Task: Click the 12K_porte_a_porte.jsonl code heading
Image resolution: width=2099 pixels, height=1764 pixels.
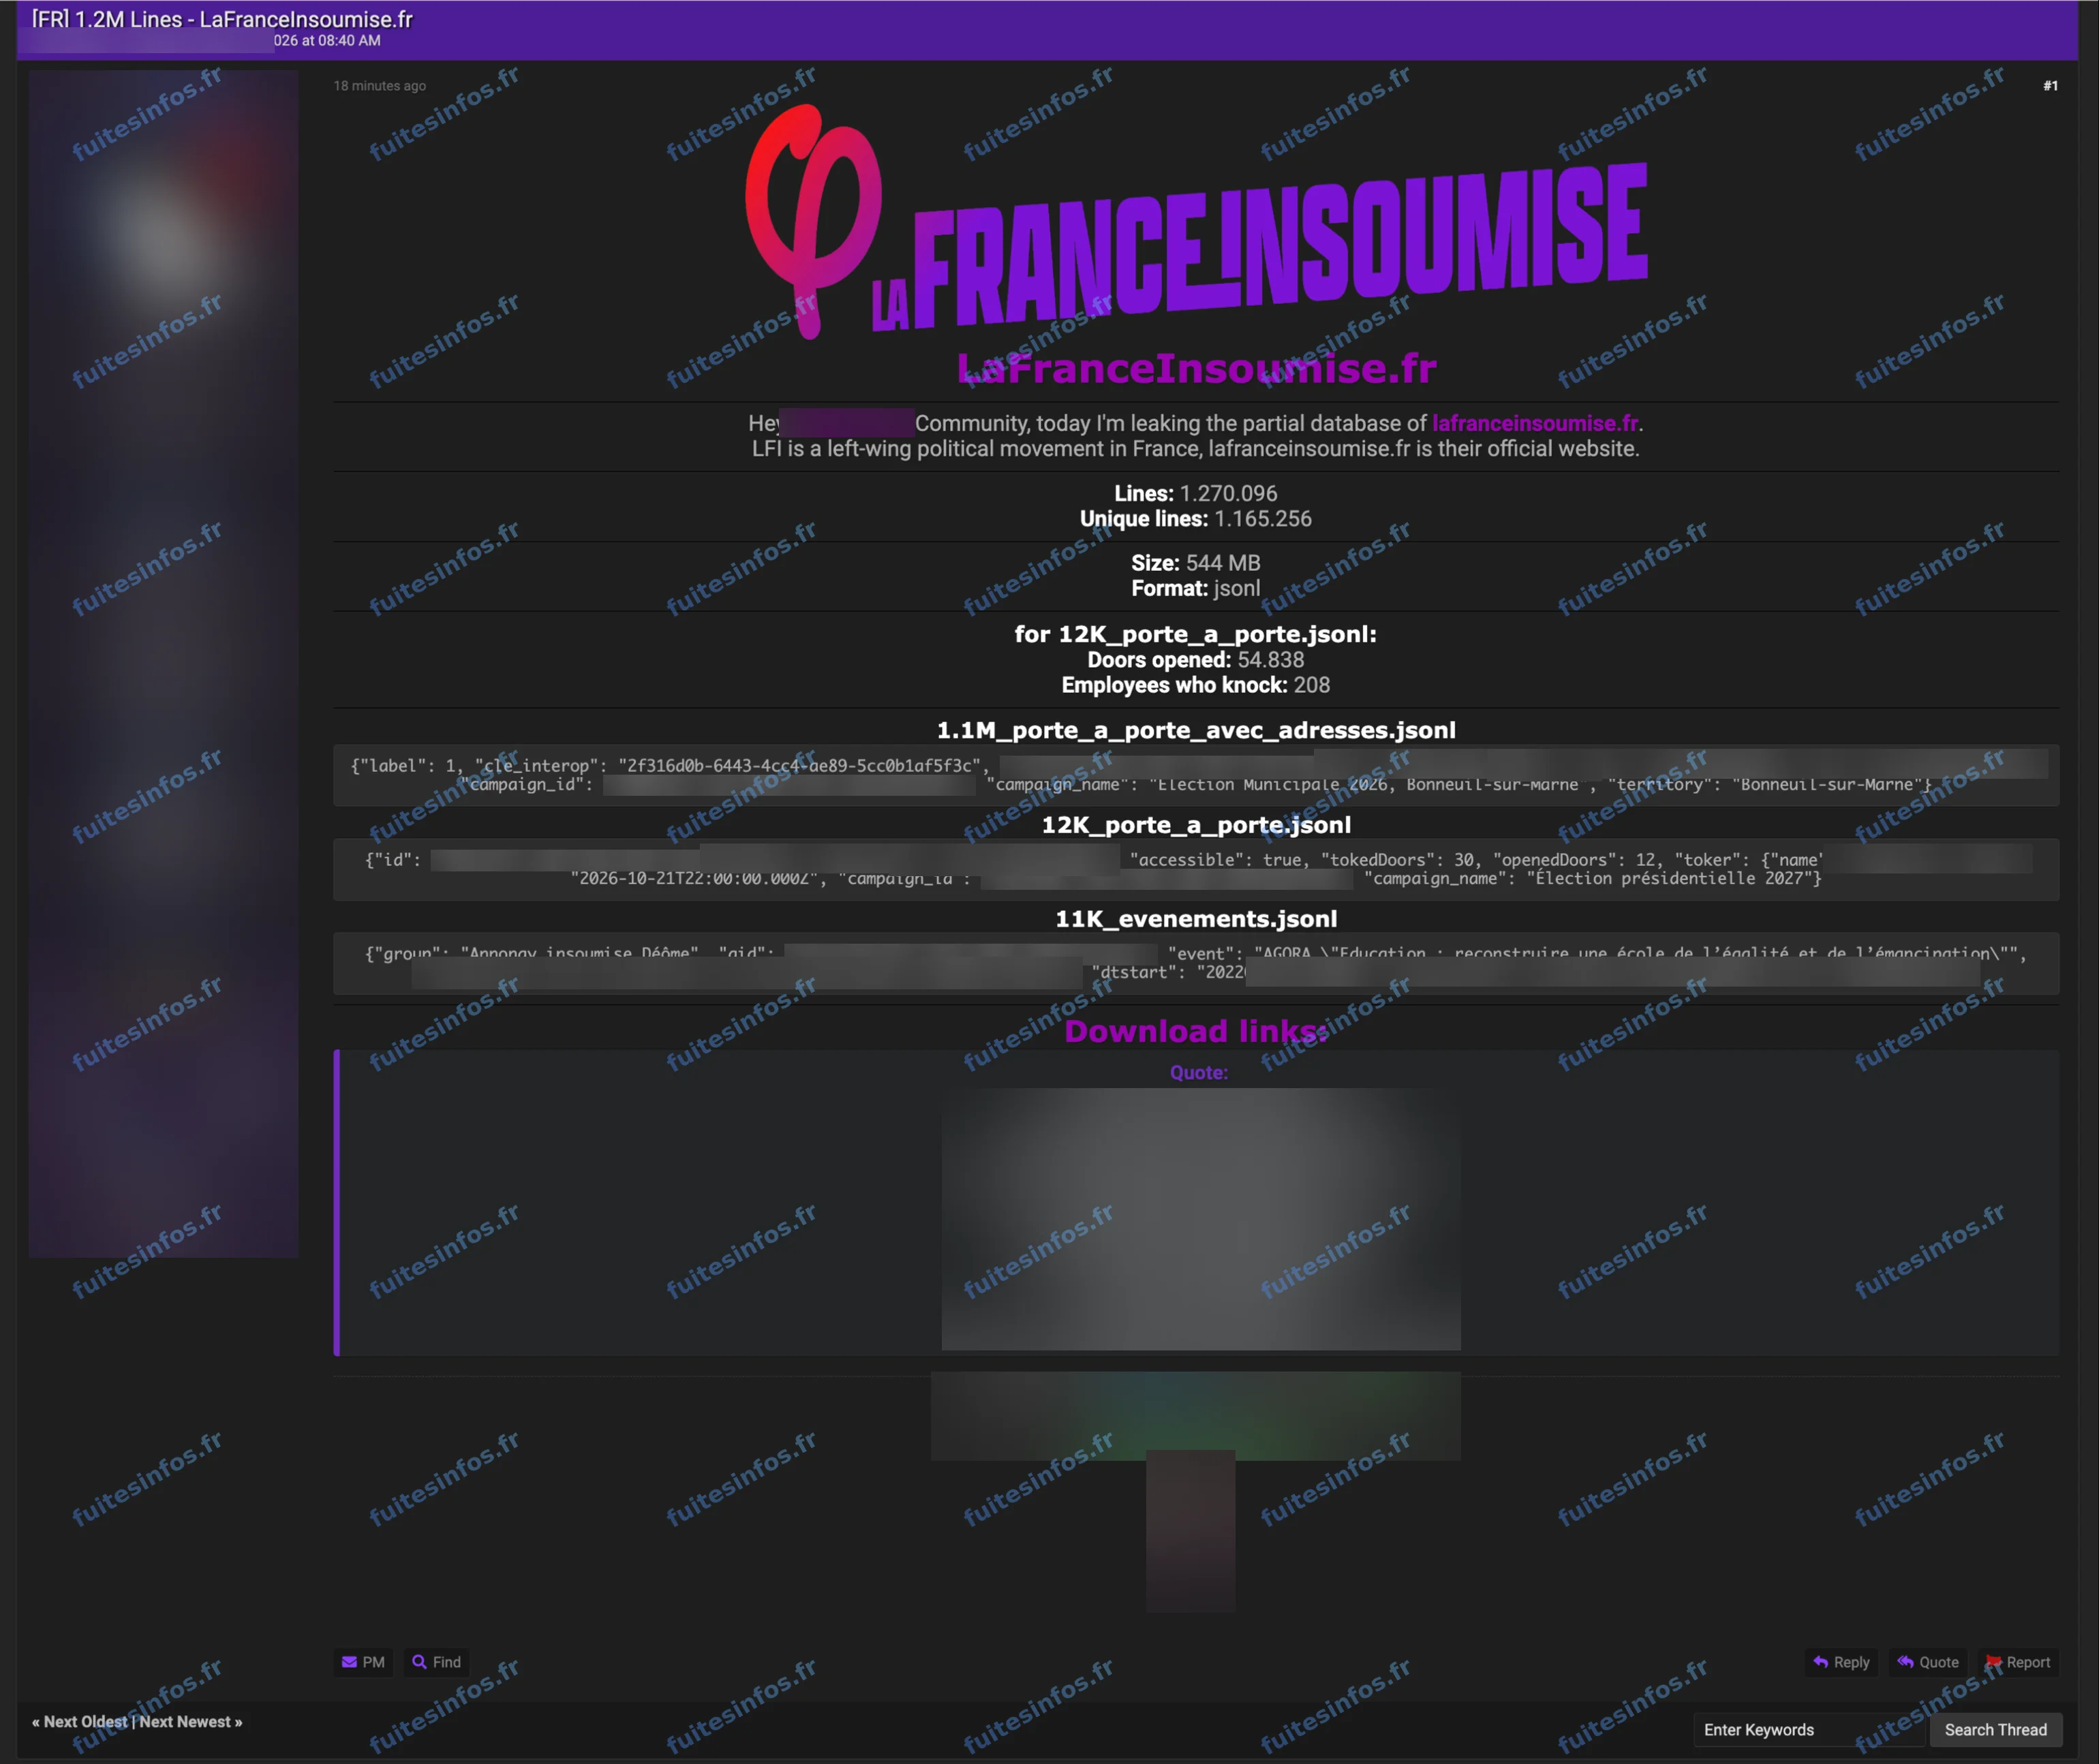Action: click(1196, 825)
